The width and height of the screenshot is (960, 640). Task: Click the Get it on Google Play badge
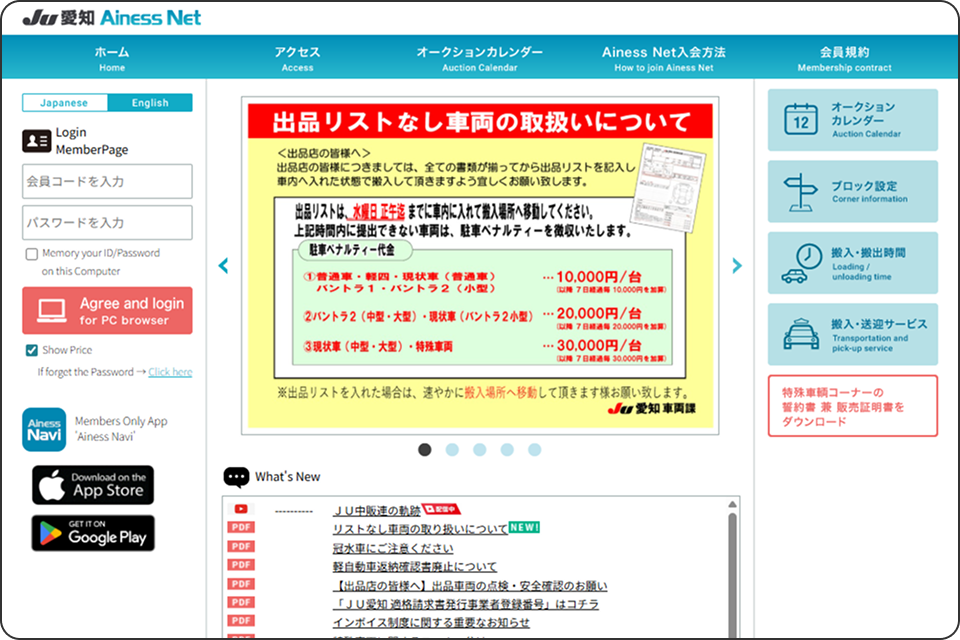93,533
